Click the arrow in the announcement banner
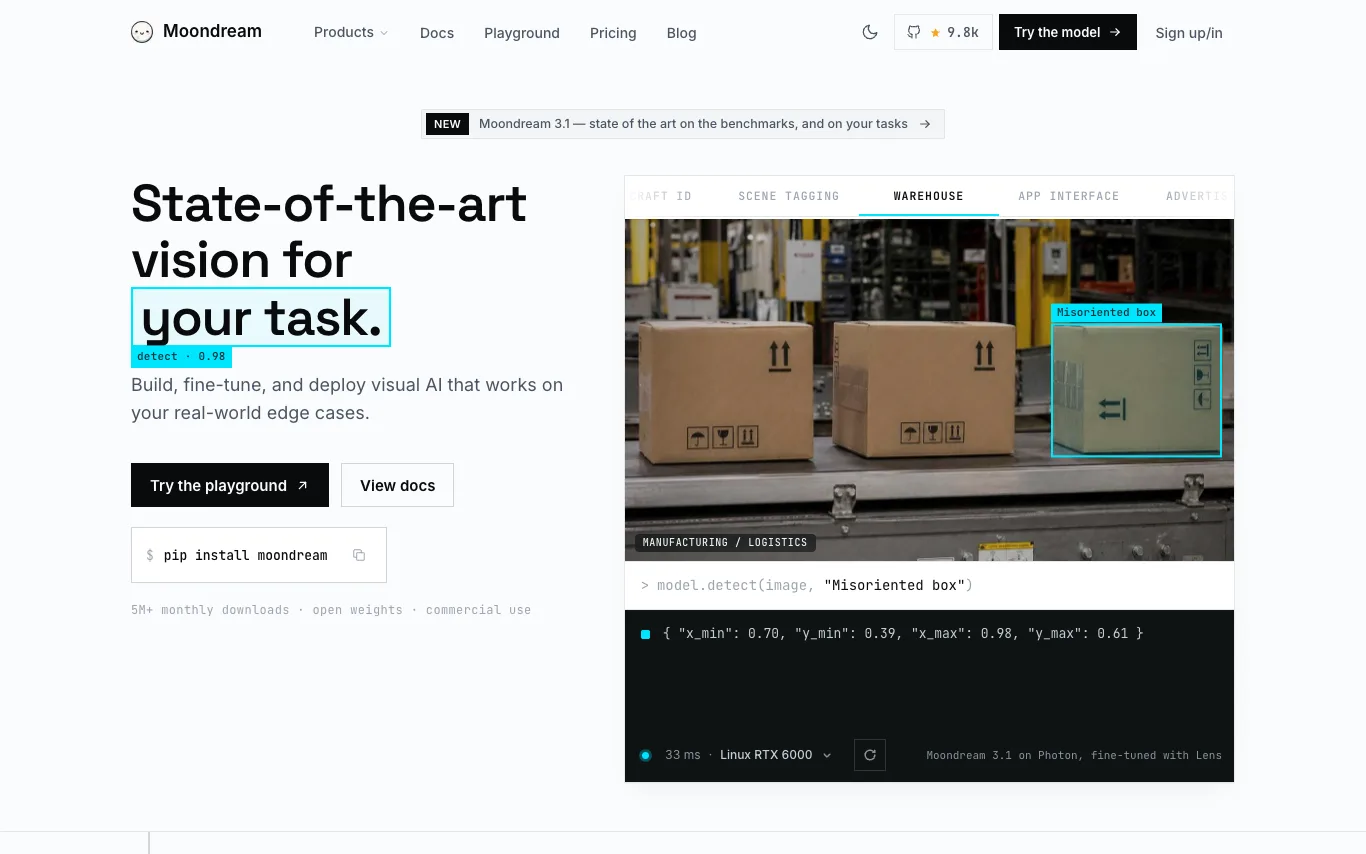 925,124
